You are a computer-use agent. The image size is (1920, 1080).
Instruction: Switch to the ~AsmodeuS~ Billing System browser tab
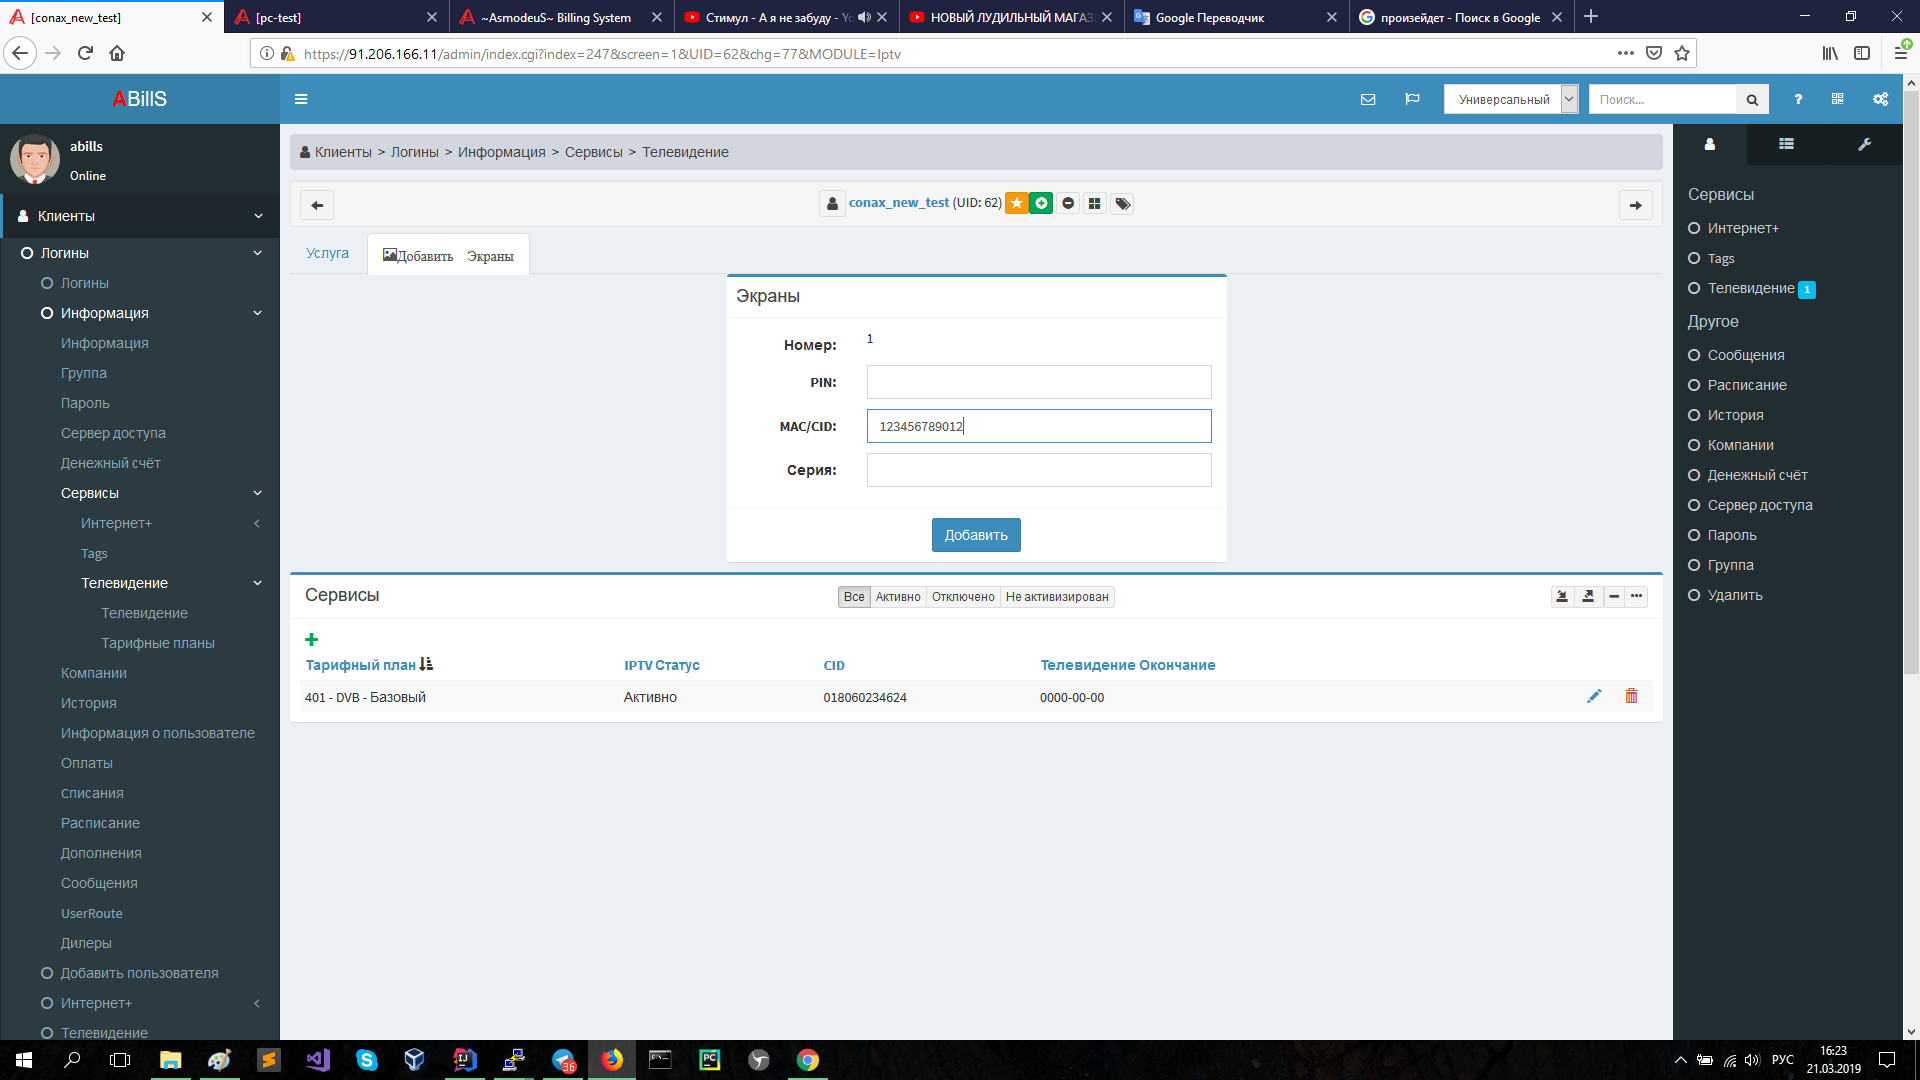556,17
